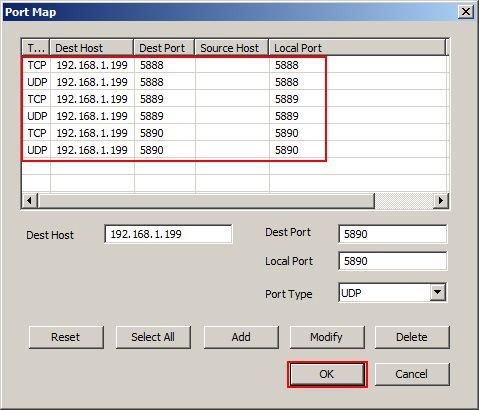Viewport: 479px width, 410px height.
Task: Focus the Dest Host input field
Action: pyautogui.click(x=168, y=234)
